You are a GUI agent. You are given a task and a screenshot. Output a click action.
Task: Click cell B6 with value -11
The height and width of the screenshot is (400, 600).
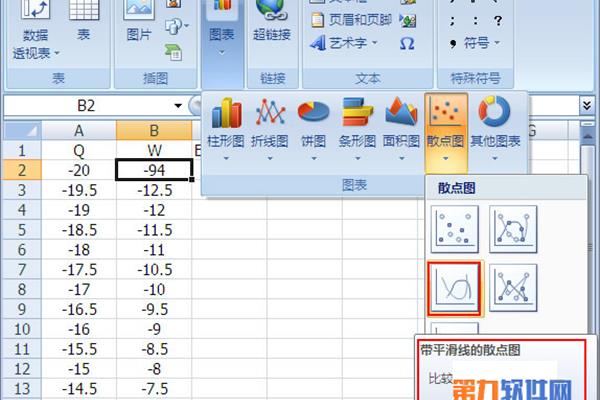pyautogui.click(x=154, y=250)
